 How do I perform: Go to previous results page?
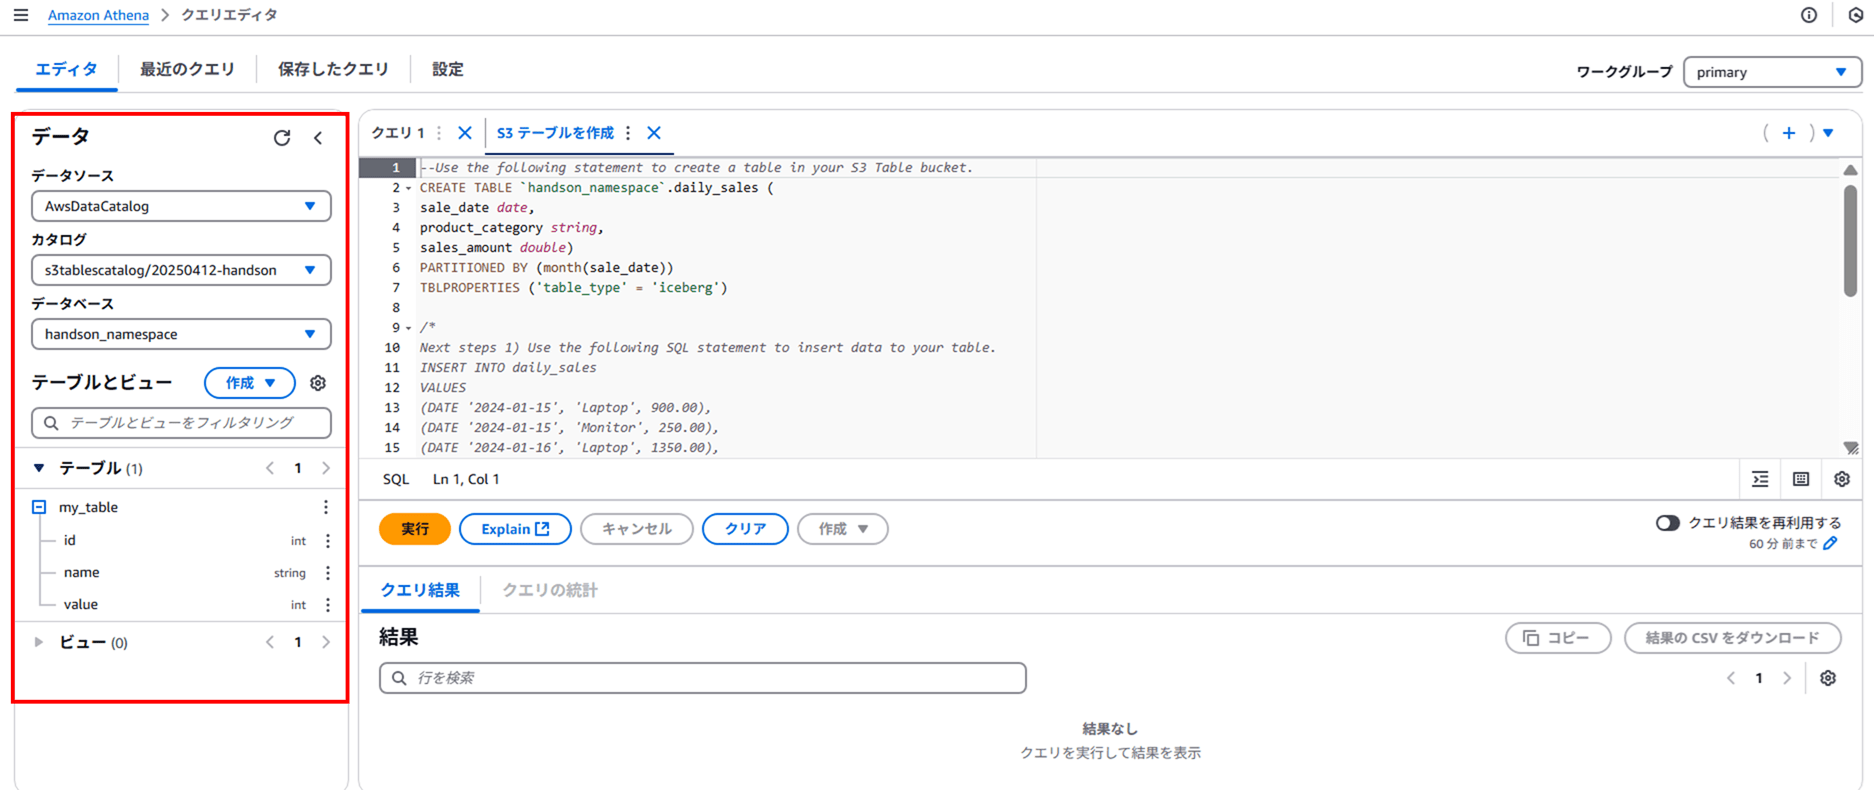(1731, 678)
